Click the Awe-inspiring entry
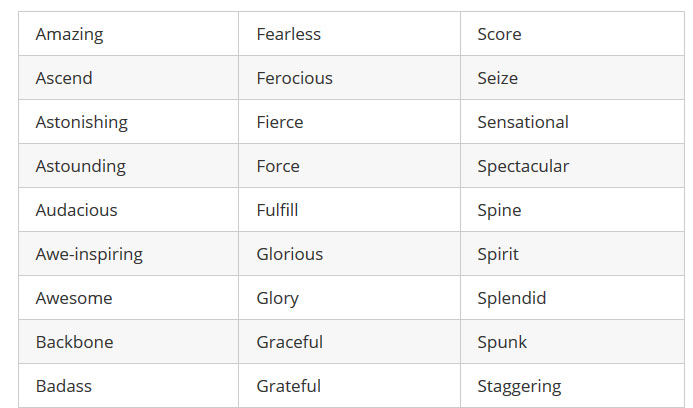 (89, 254)
